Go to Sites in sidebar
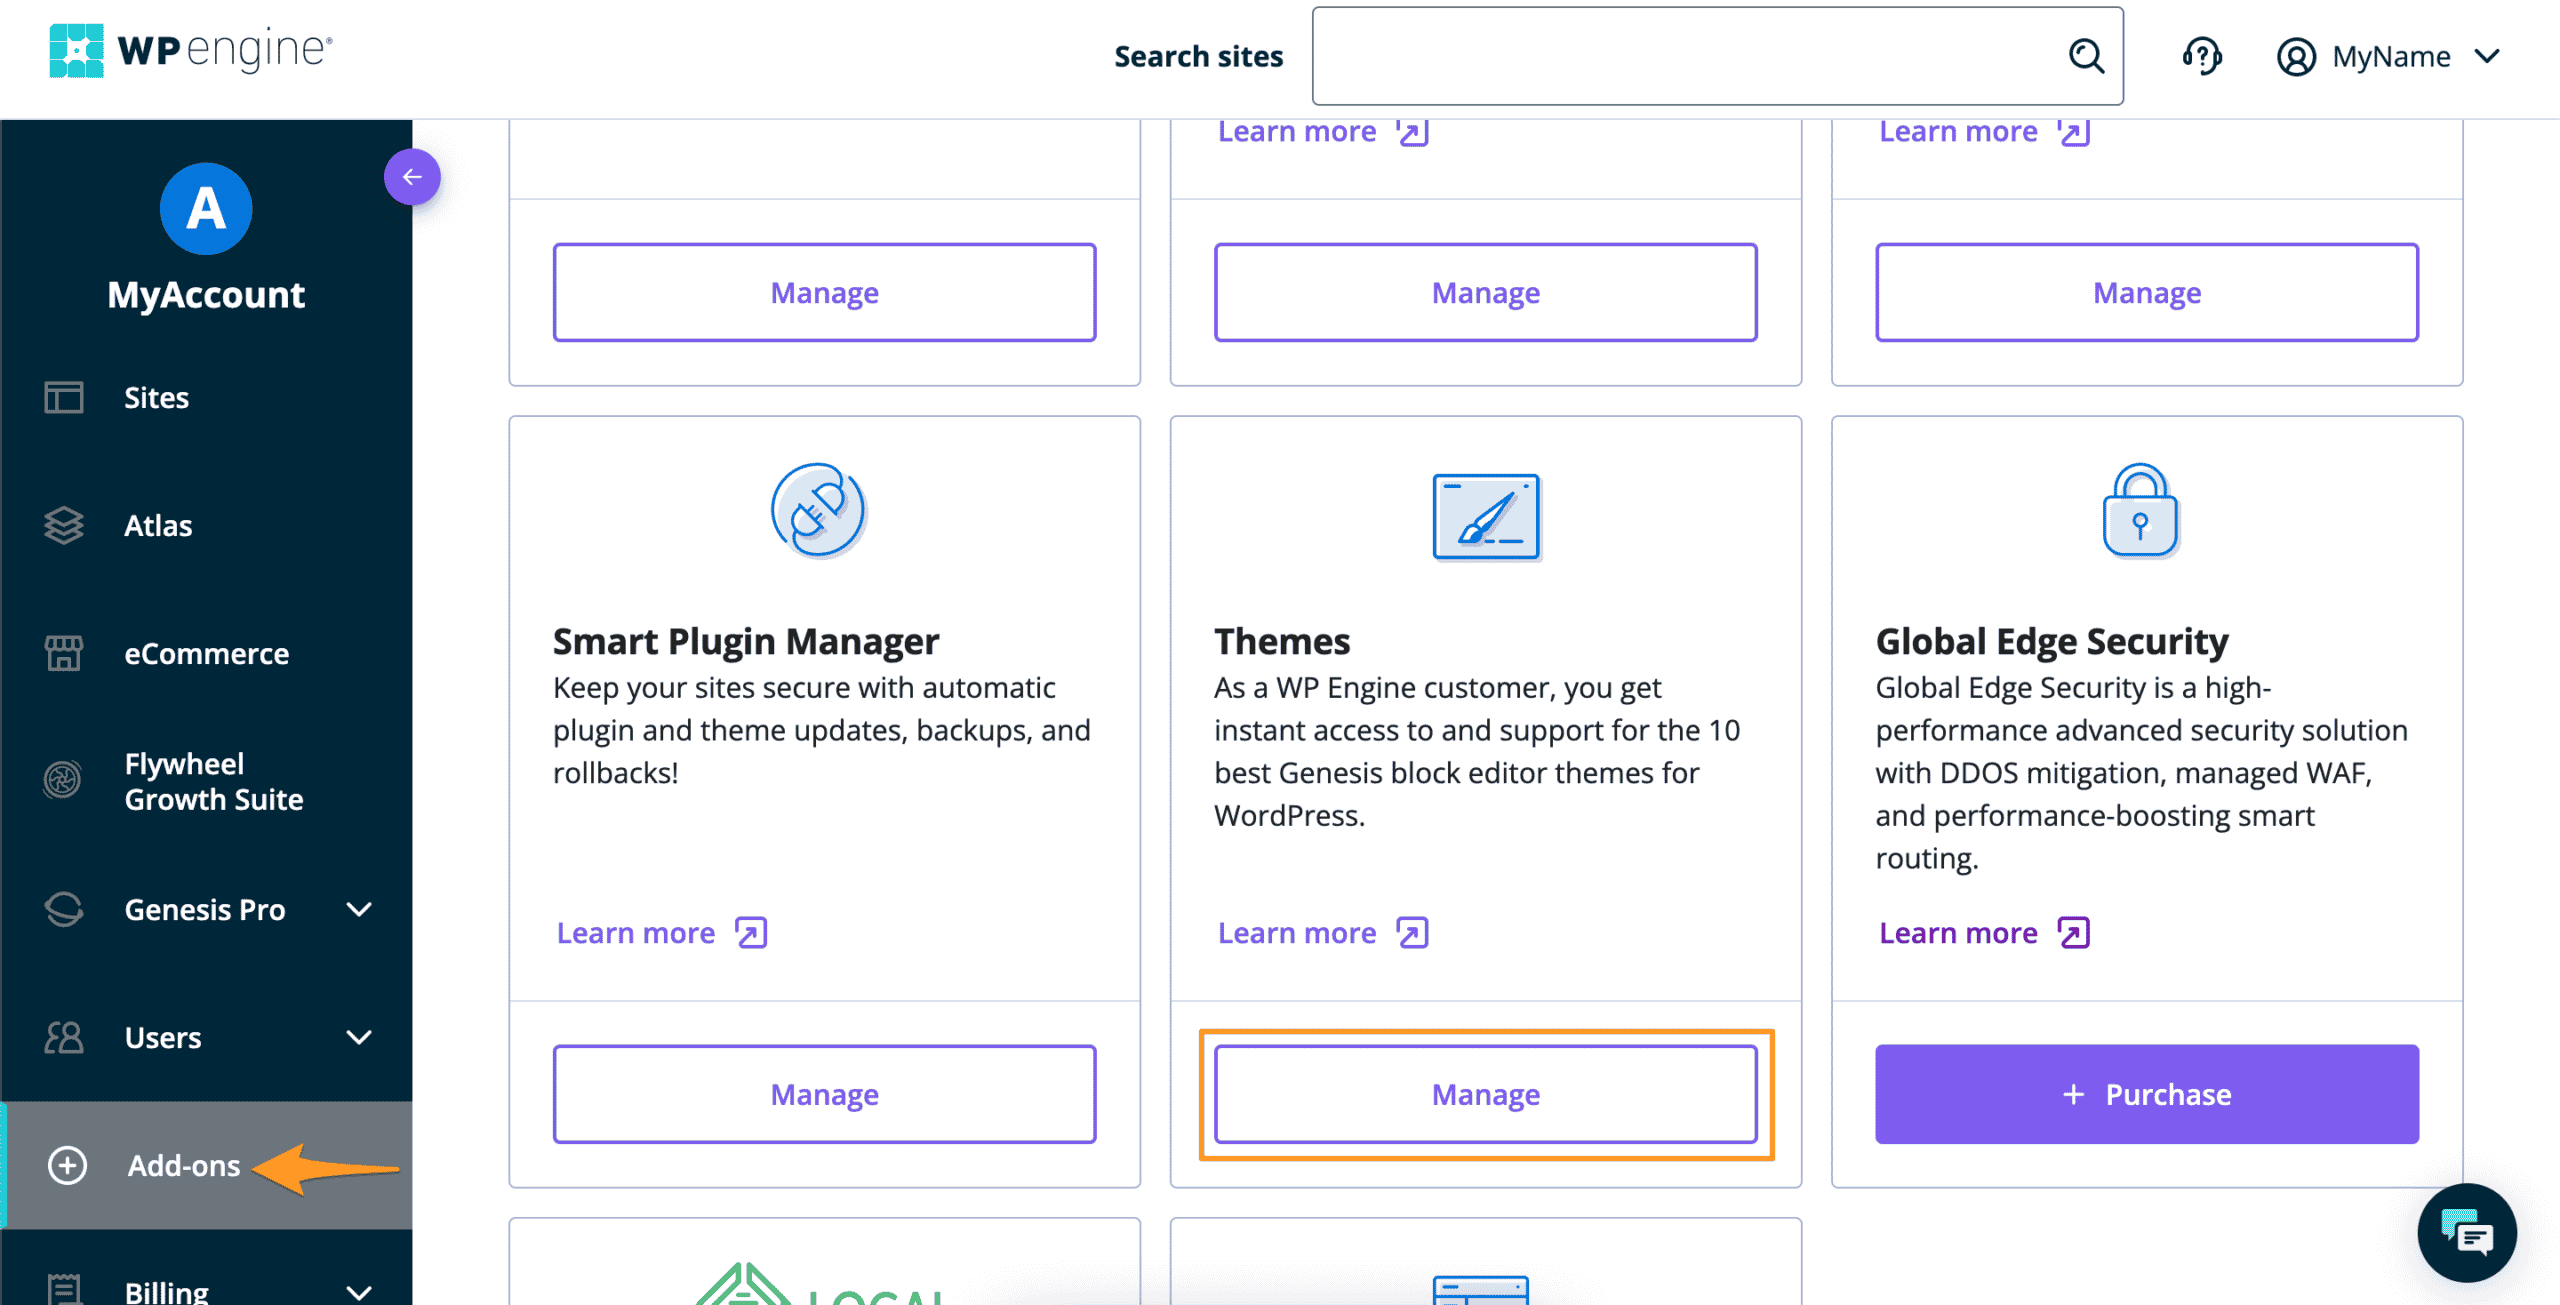Image resolution: width=2560 pixels, height=1305 pixels. point(156,398)
